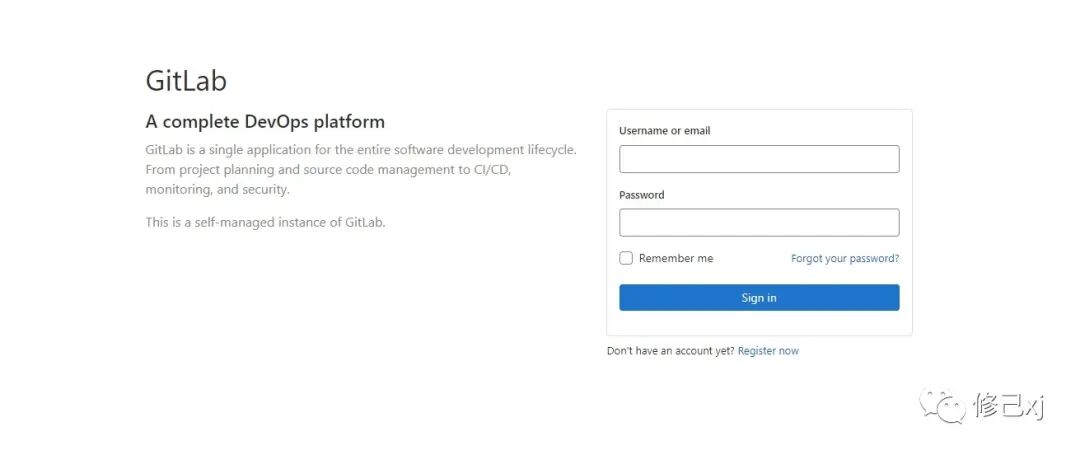Screen dimensions: 1080x455
Task: Click empty space inside the sign-in card
Action: pos(759,324)
